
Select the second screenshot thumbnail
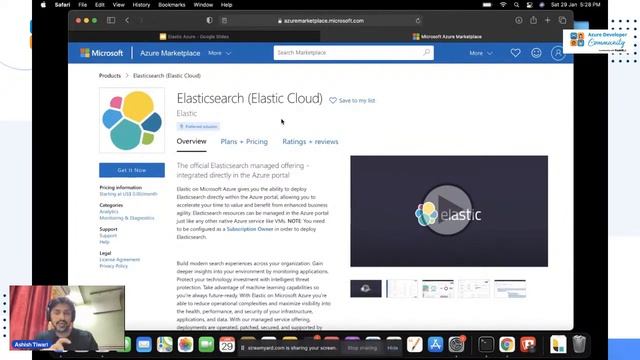tap(402, 289)
